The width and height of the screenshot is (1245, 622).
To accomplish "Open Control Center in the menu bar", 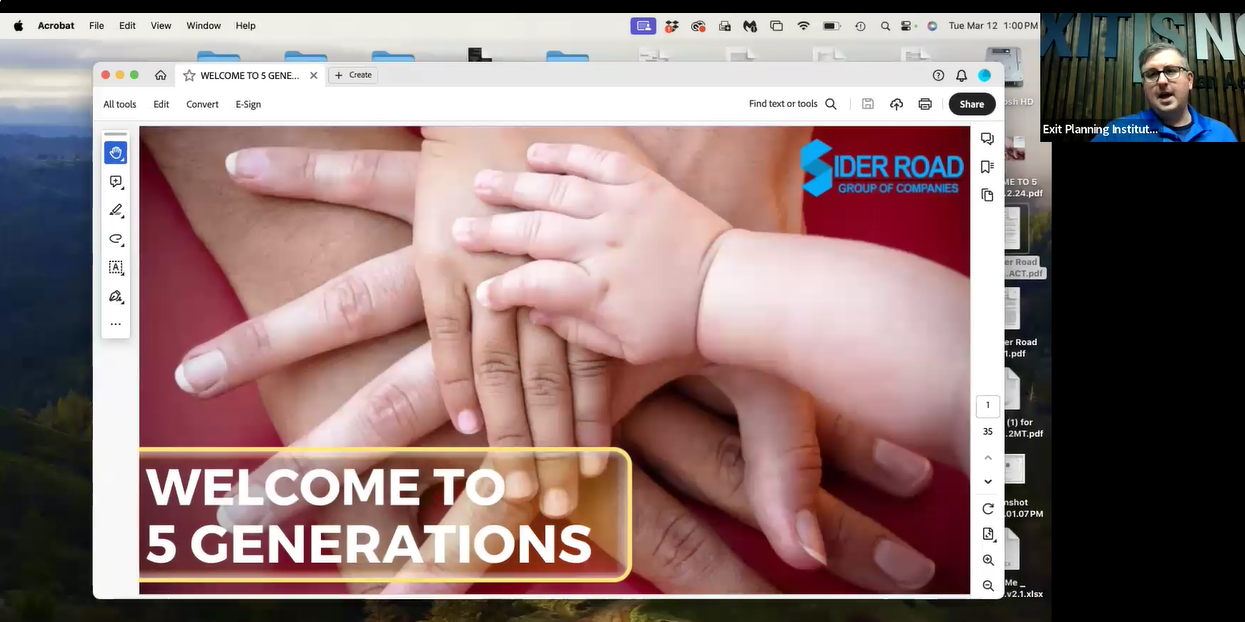I will click(908, 26).
